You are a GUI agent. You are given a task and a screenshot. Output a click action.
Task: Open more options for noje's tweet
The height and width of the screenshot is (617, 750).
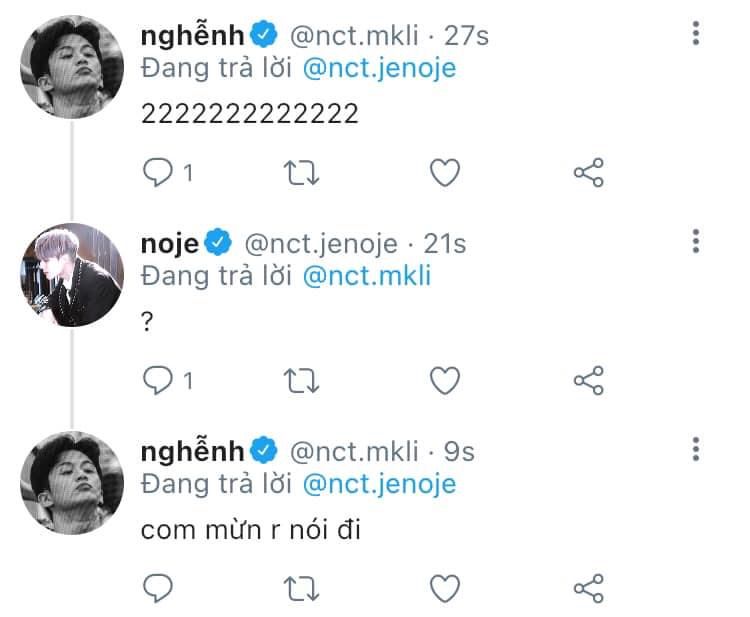pos(696,241)
